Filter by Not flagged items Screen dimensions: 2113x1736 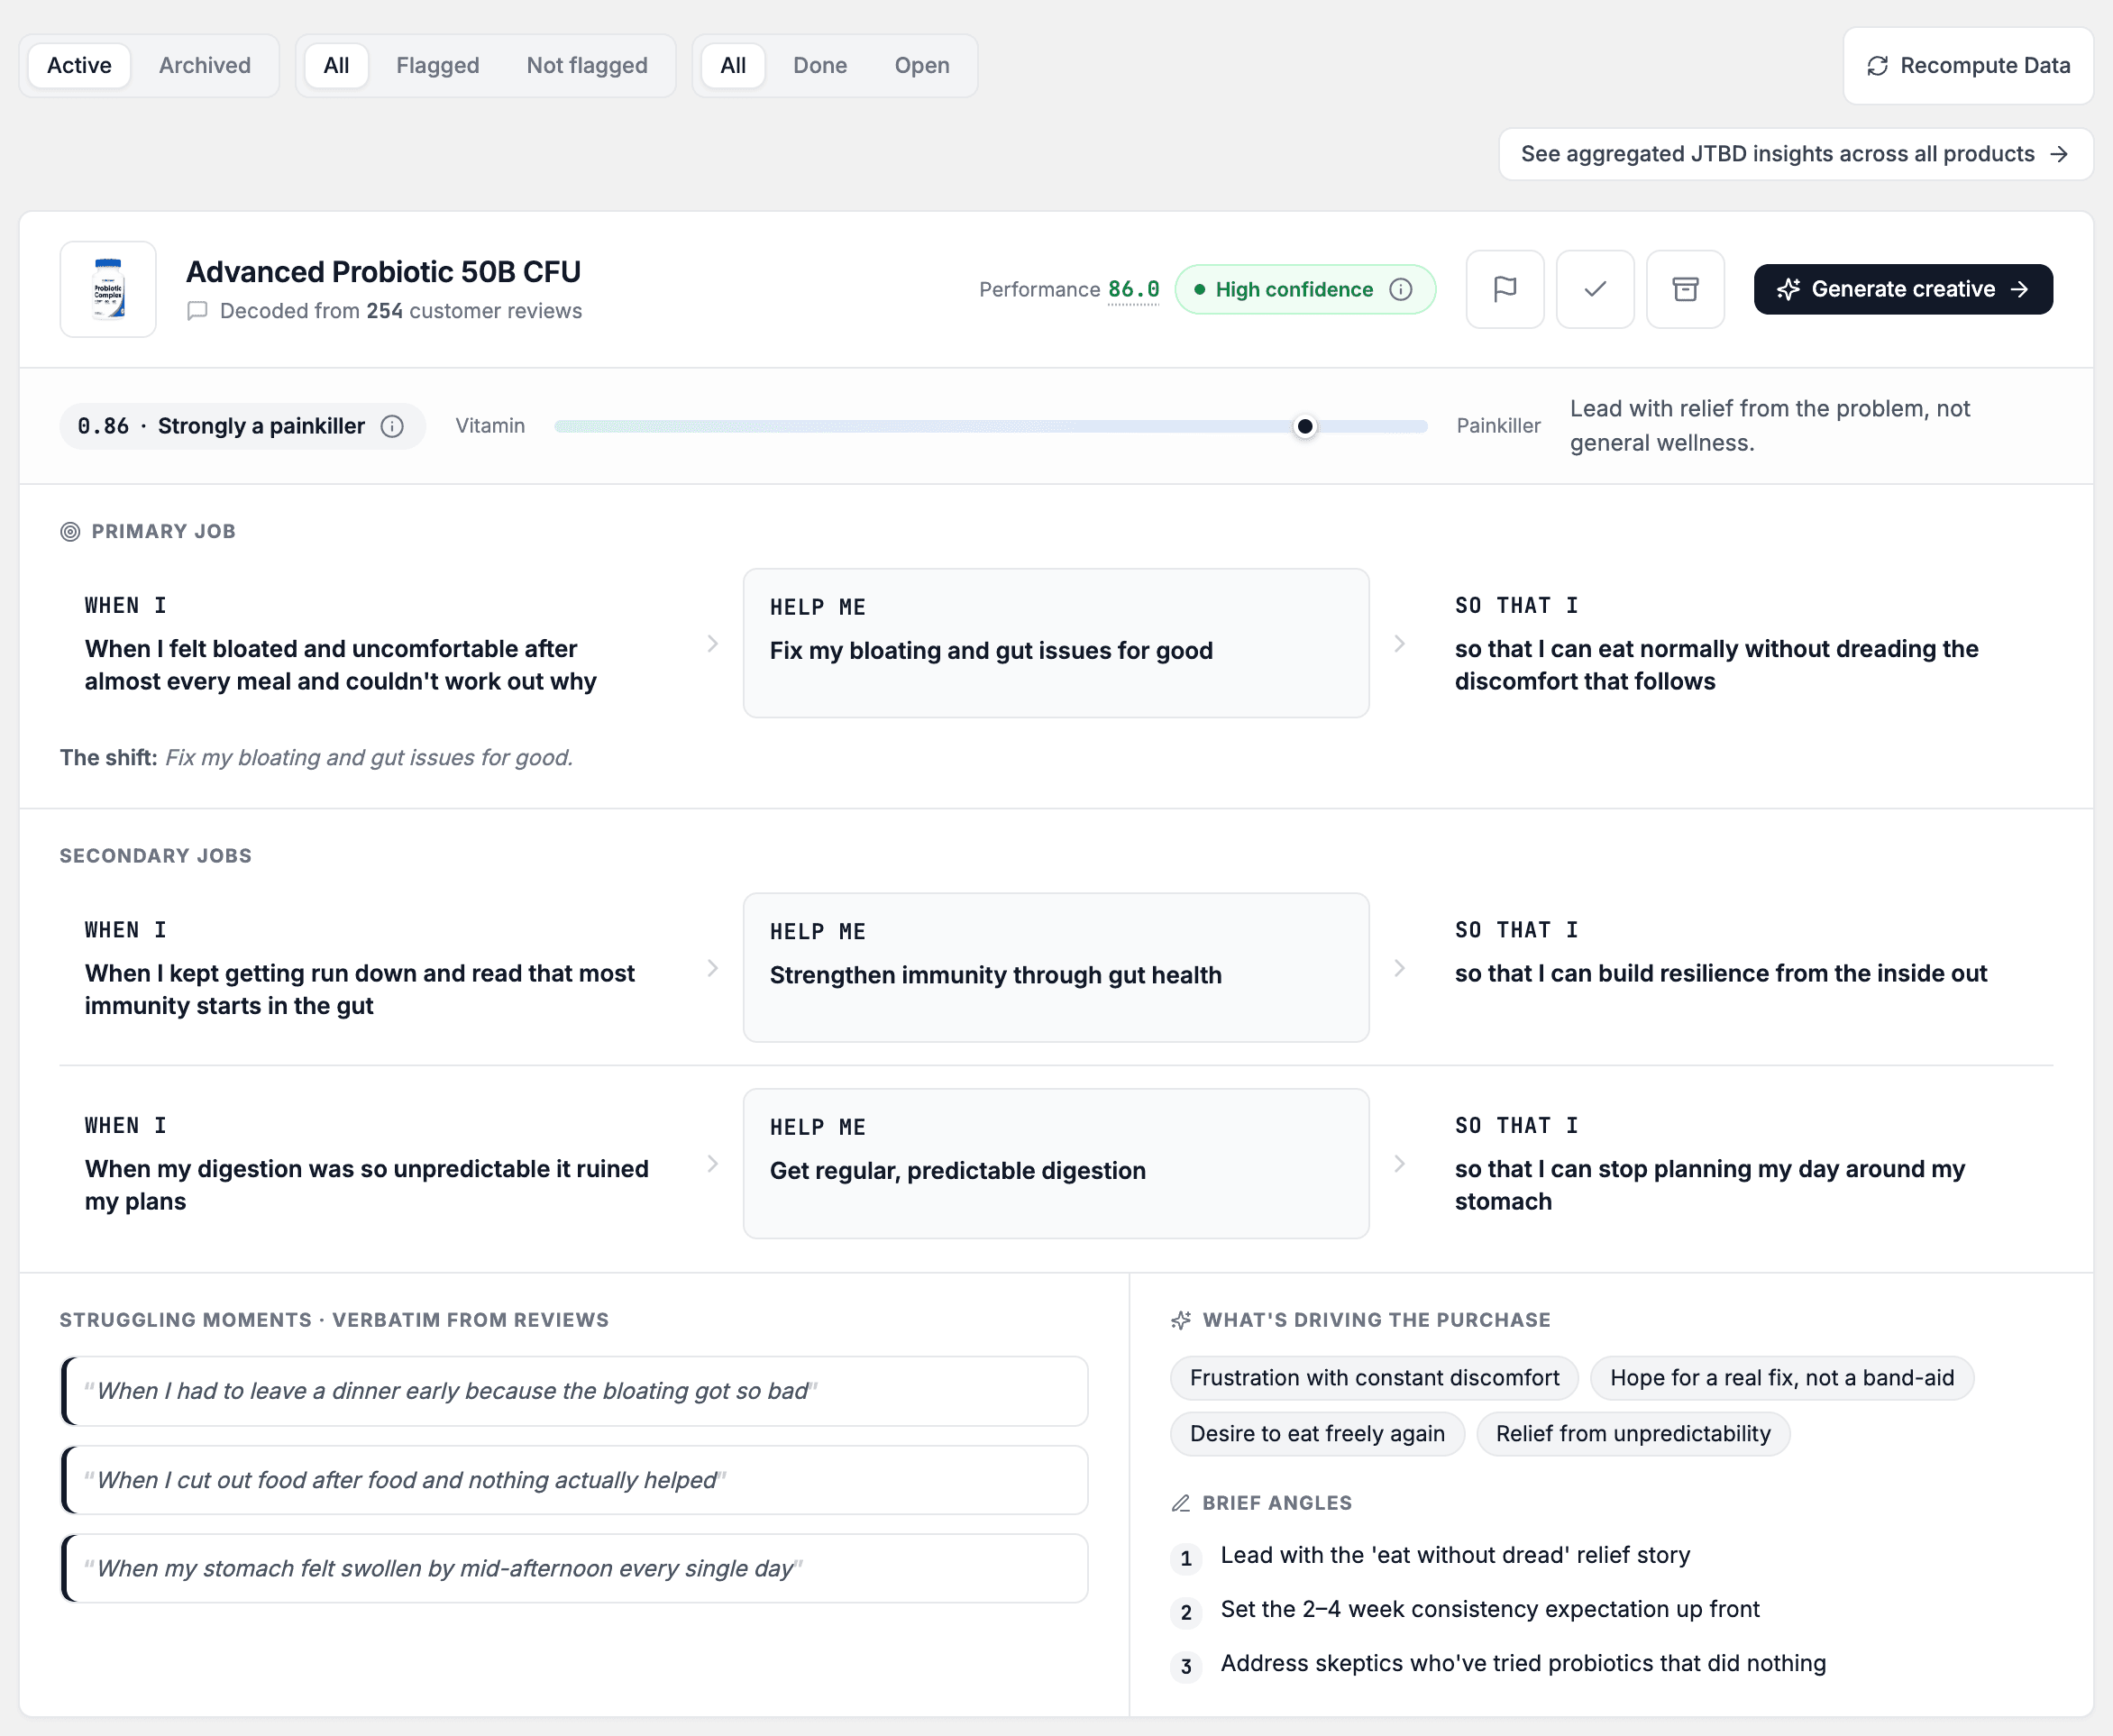[587, 66]
